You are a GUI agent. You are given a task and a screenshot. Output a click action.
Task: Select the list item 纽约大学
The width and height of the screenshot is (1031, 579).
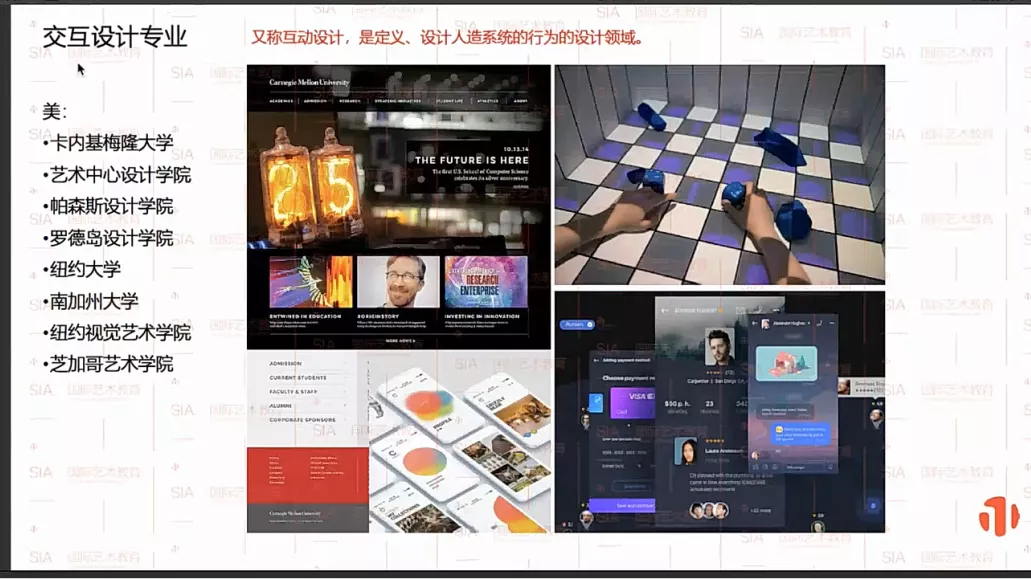click(85, 269)
